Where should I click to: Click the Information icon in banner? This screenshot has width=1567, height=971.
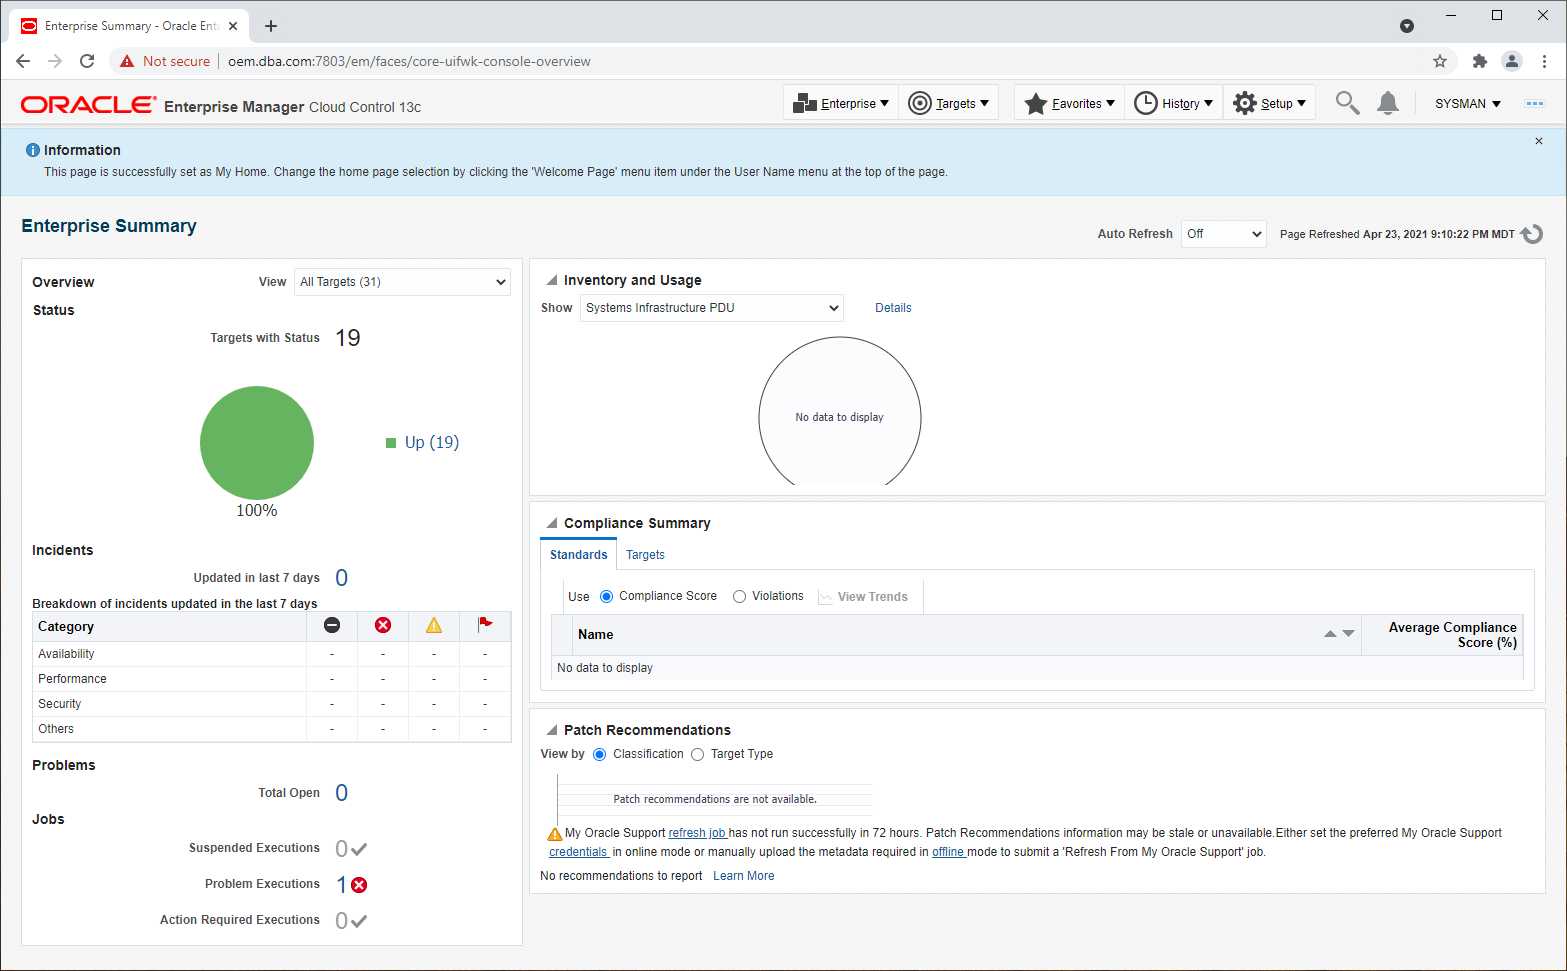coord(33,150)
